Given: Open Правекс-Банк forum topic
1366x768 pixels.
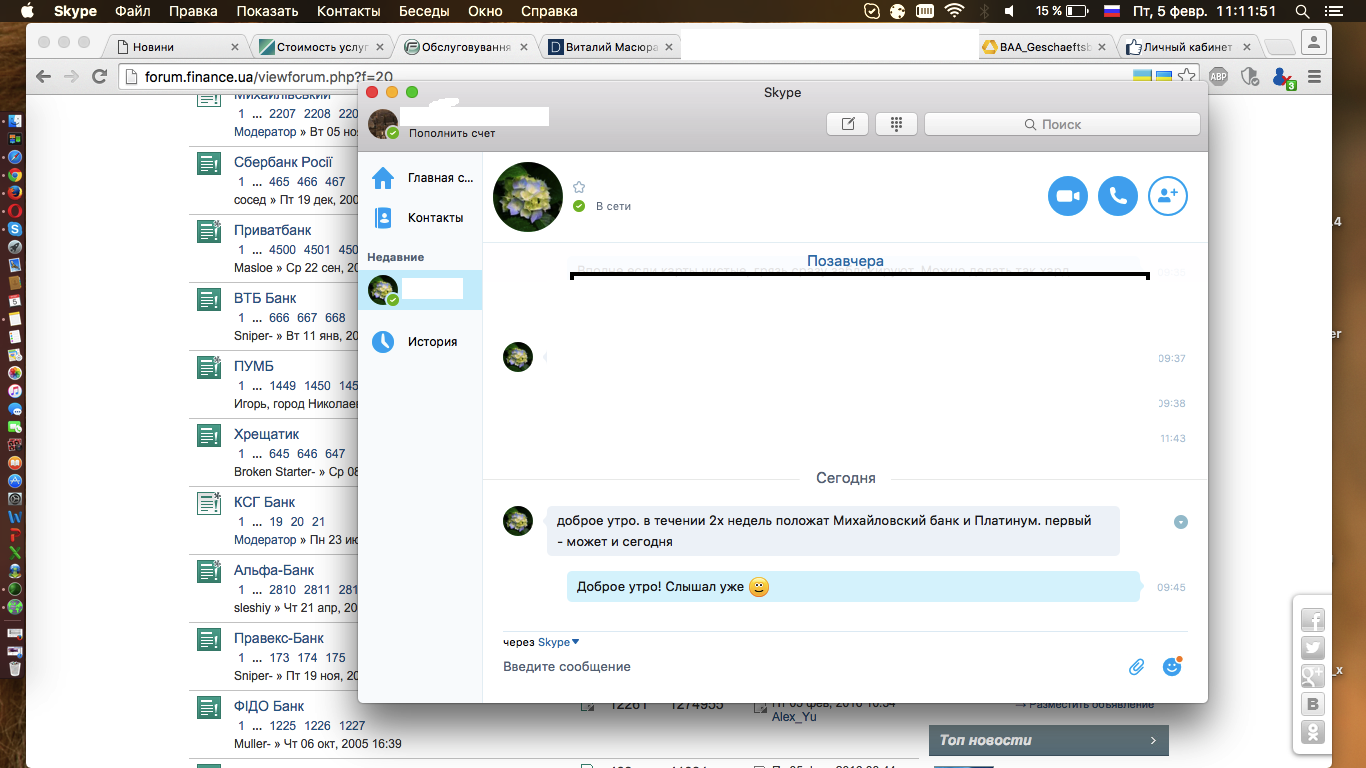Looking at the screenshot, I should click(x=279, y=638).
